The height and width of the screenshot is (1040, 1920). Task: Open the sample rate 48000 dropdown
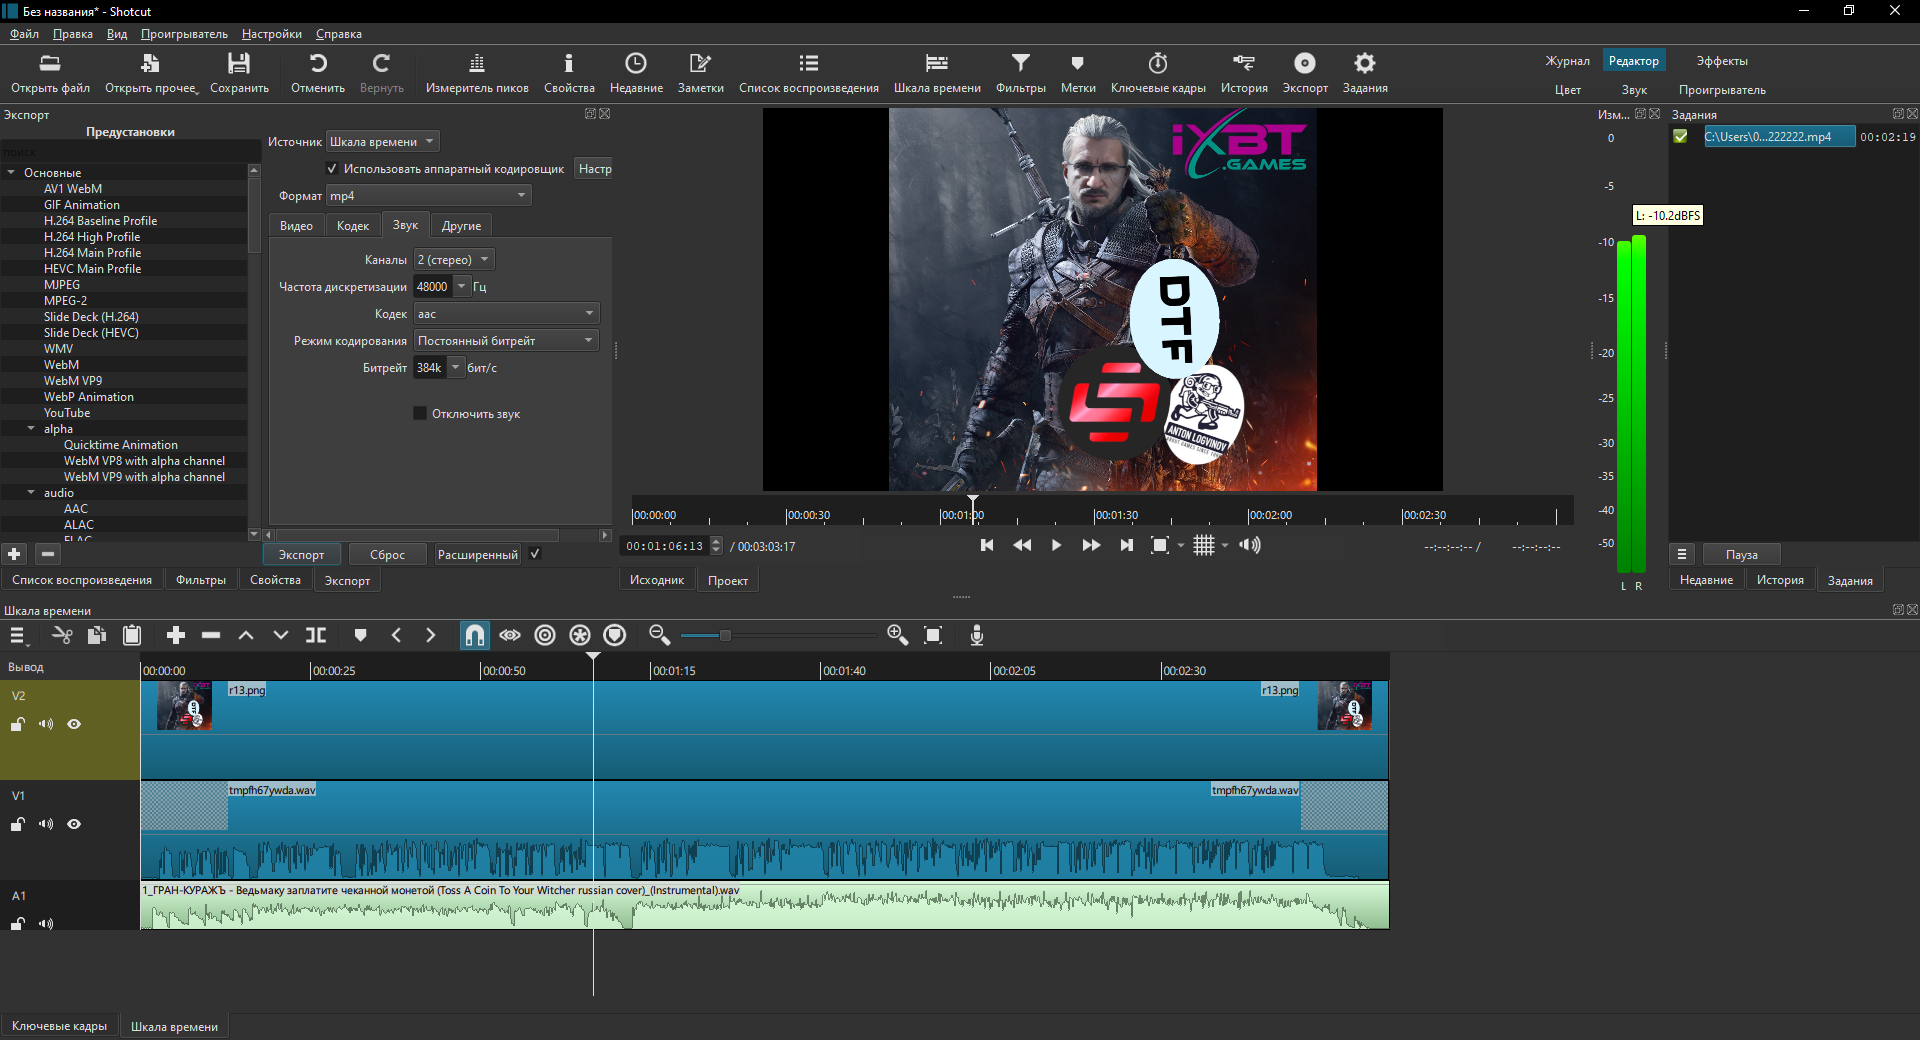click(x=462, y=287)
